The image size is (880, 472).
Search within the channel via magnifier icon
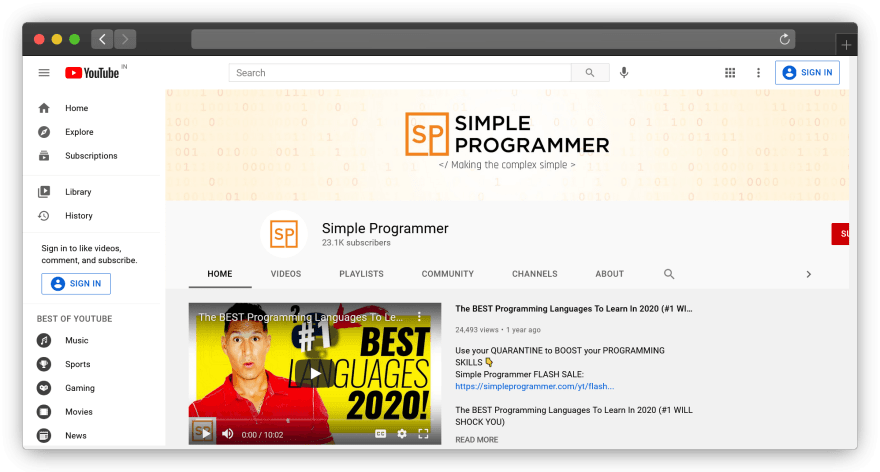tap(669, 274)
